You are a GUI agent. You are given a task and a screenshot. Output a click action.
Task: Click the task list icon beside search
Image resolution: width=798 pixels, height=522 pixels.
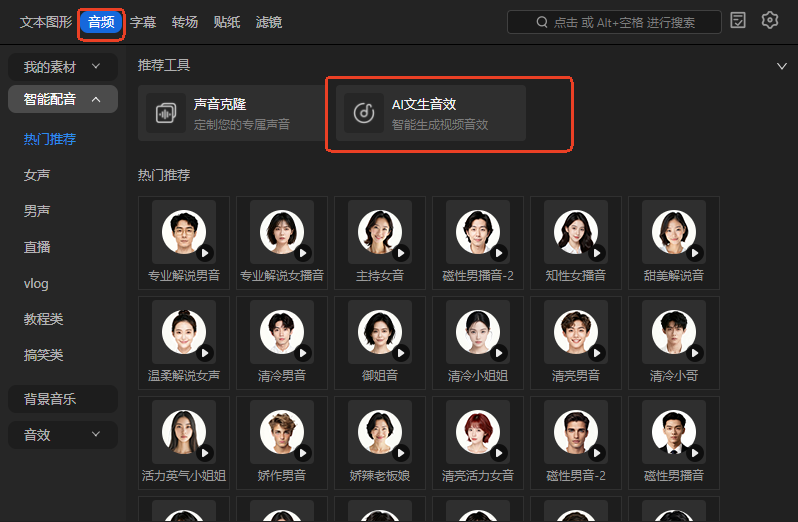737,21
